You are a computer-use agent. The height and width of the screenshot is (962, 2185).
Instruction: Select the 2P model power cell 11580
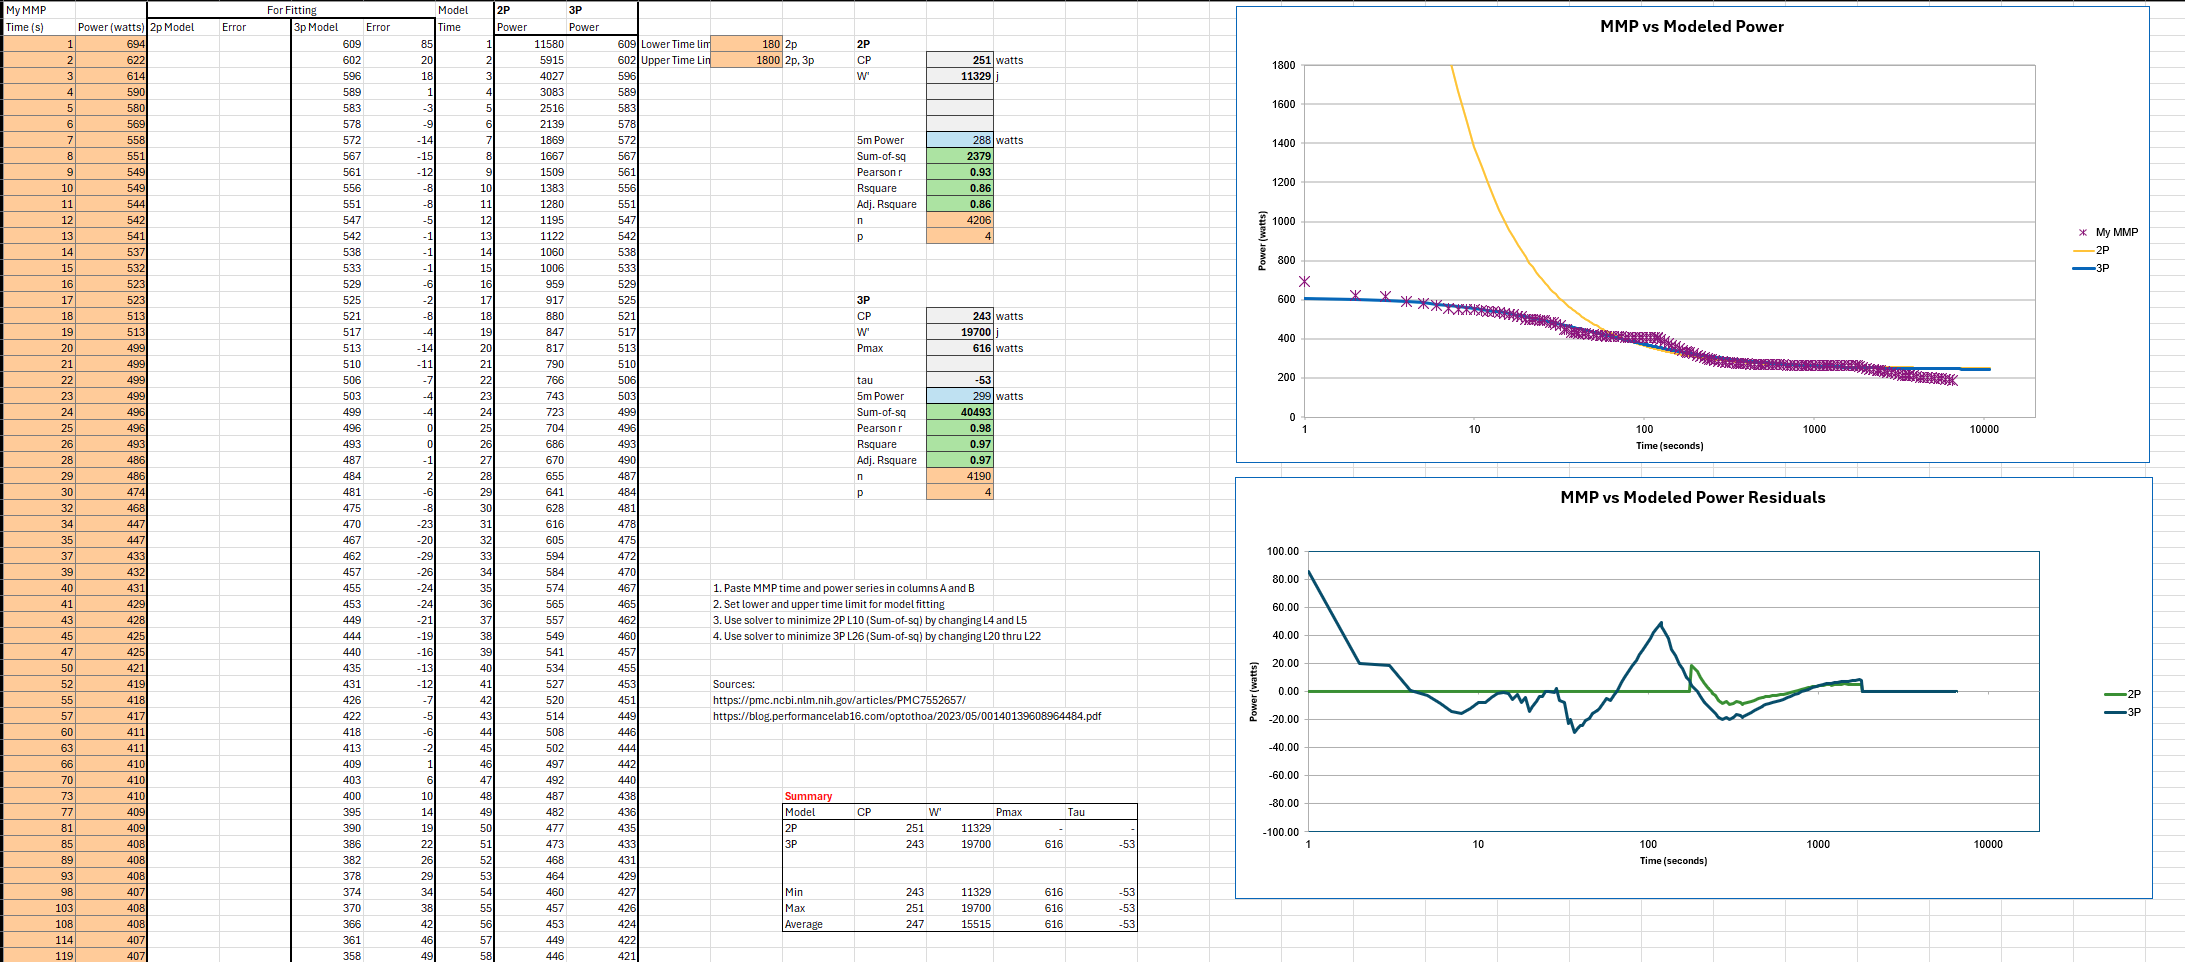[x=531, y=44]
